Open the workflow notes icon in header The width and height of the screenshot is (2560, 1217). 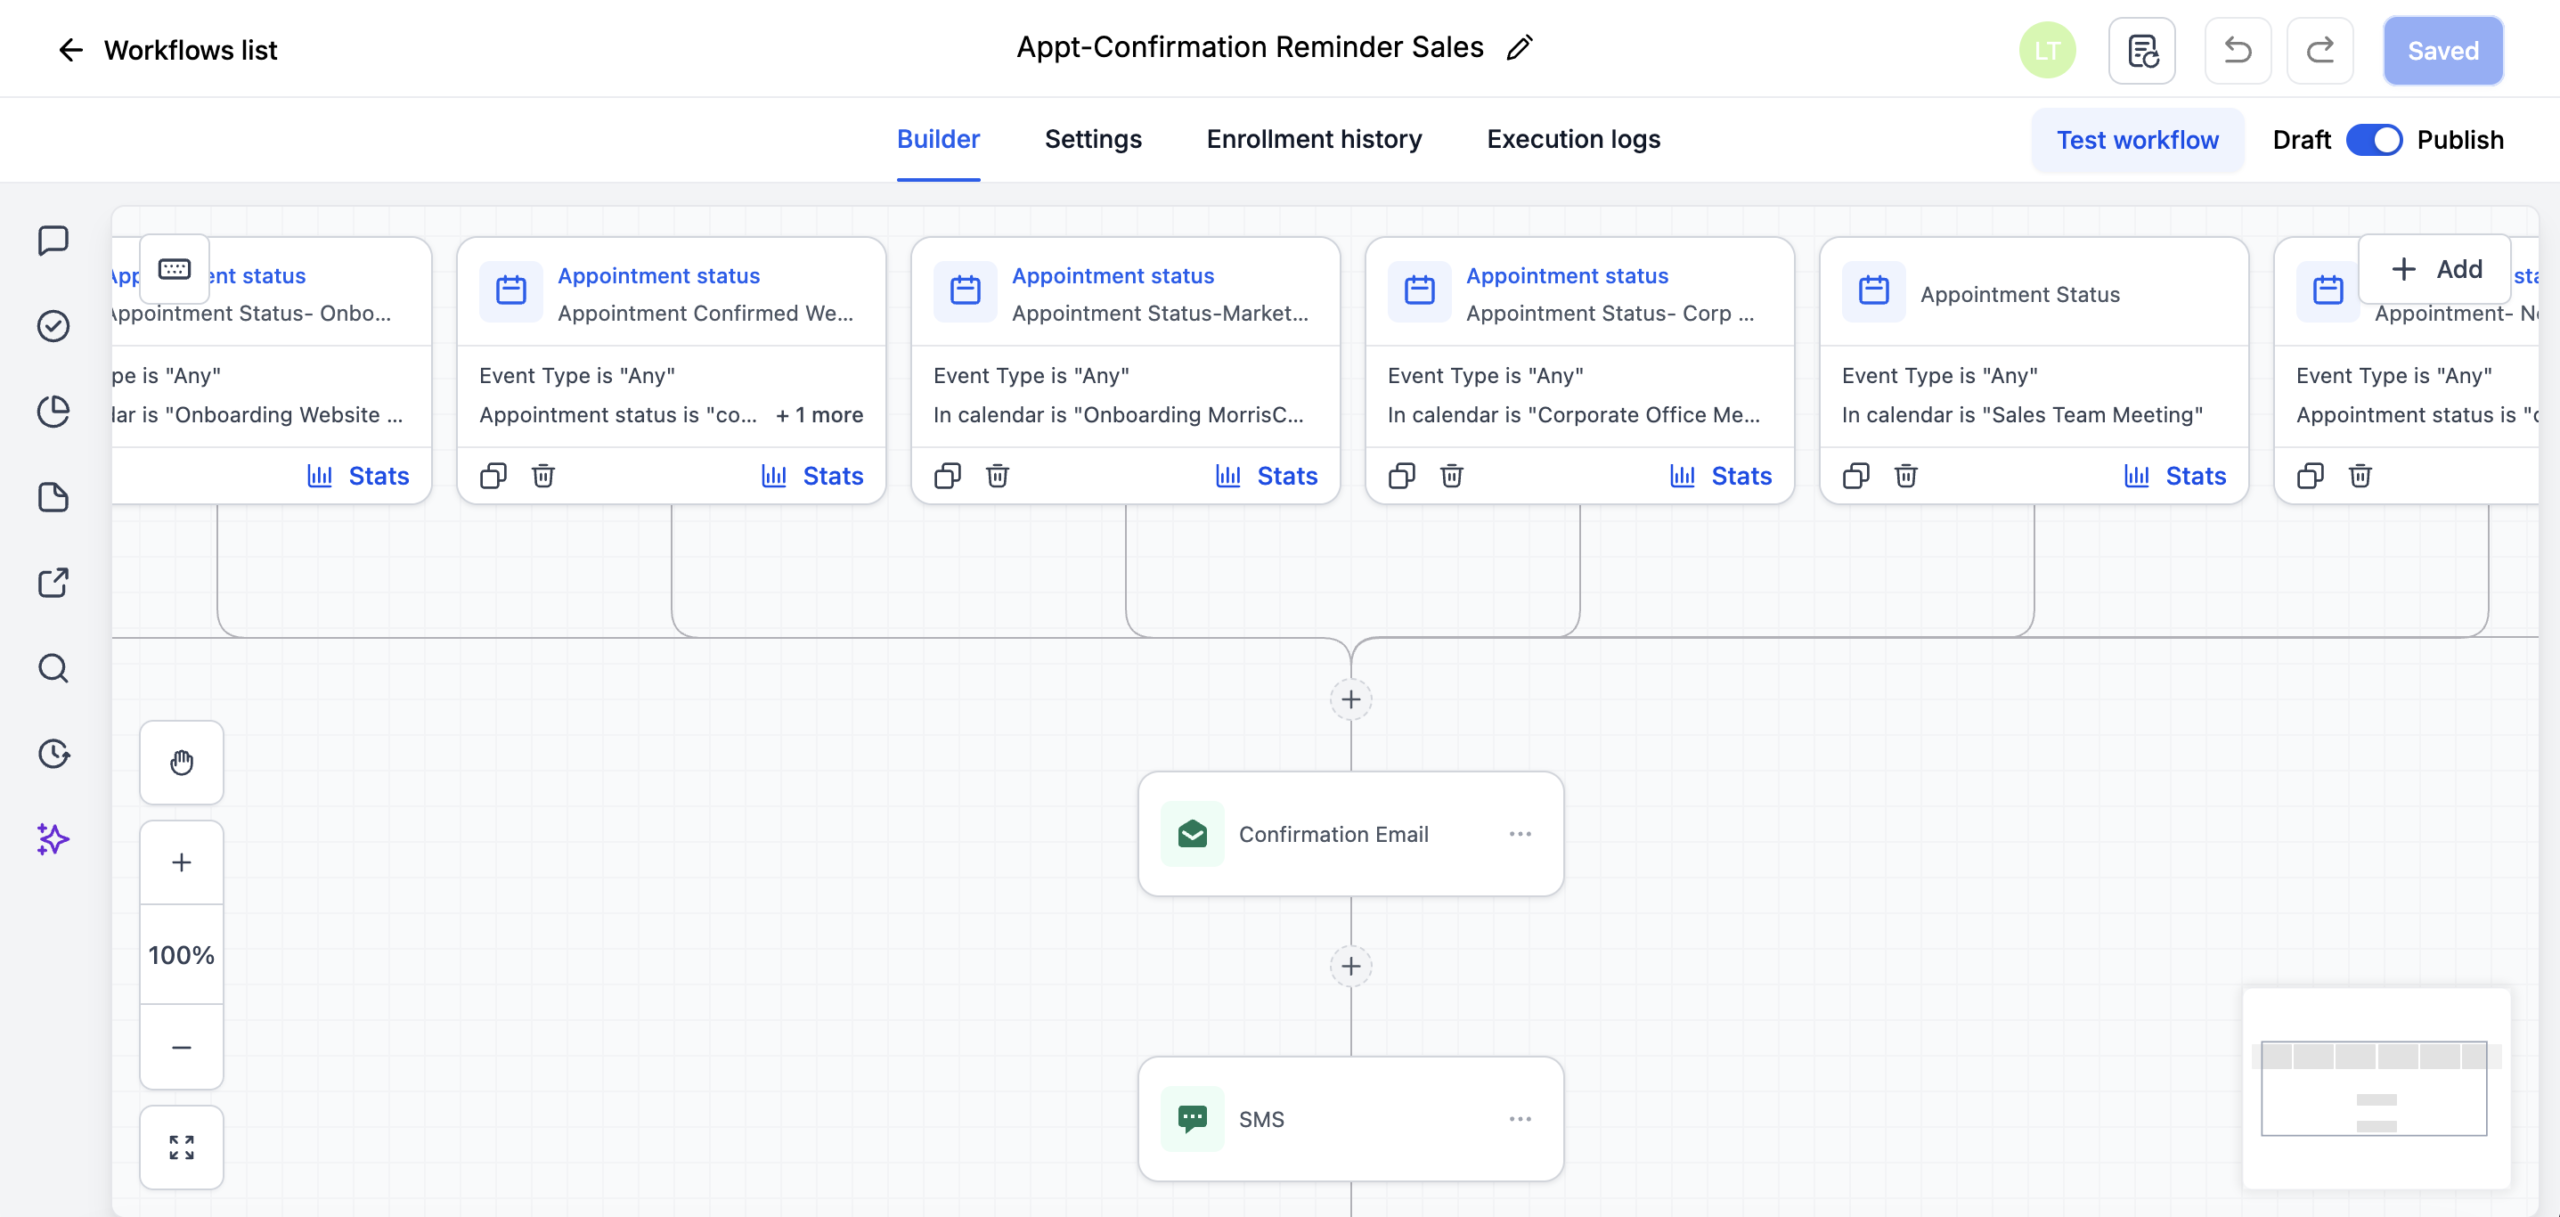click(x=2142, y=50)
